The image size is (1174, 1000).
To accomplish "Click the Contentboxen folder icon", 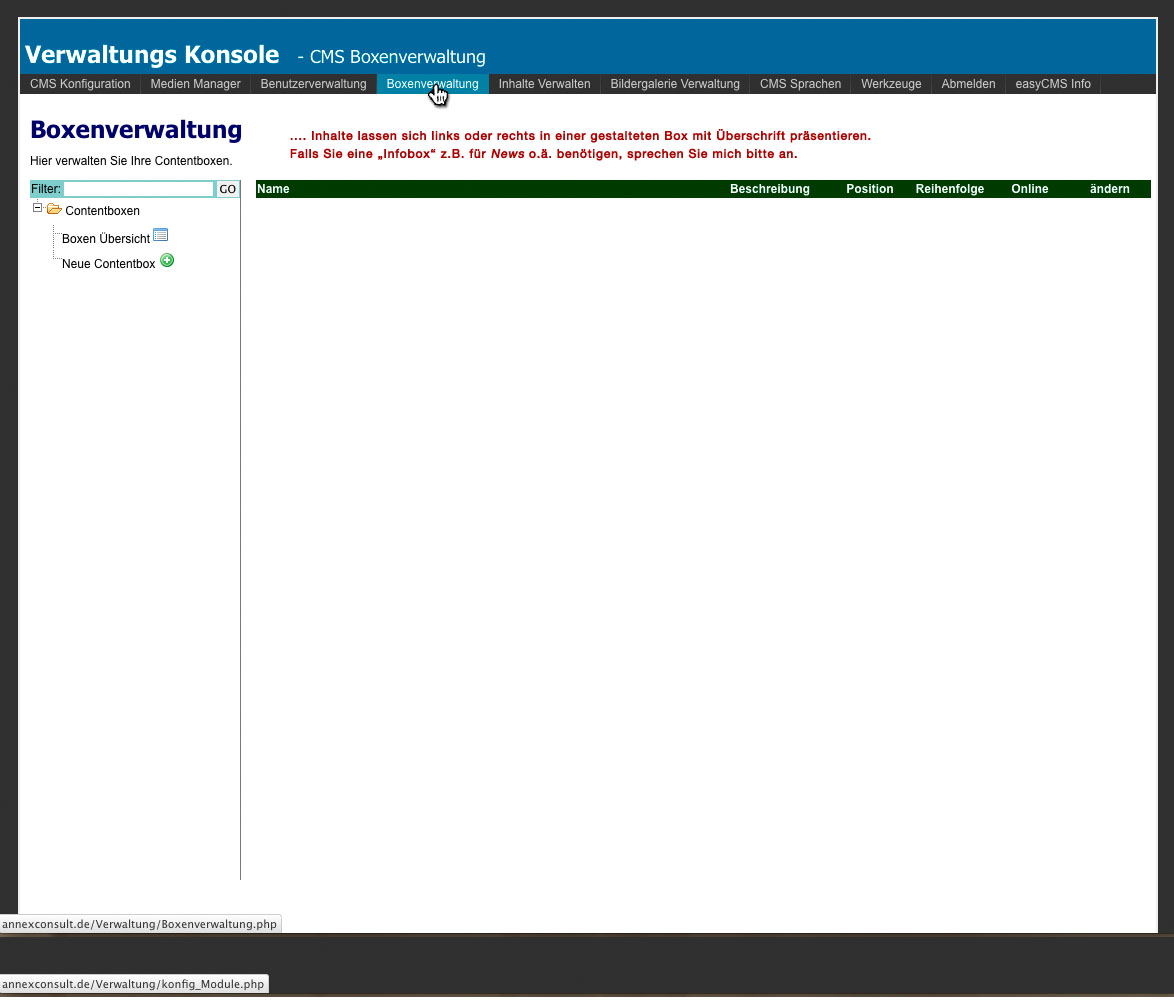I will point(54,209).
